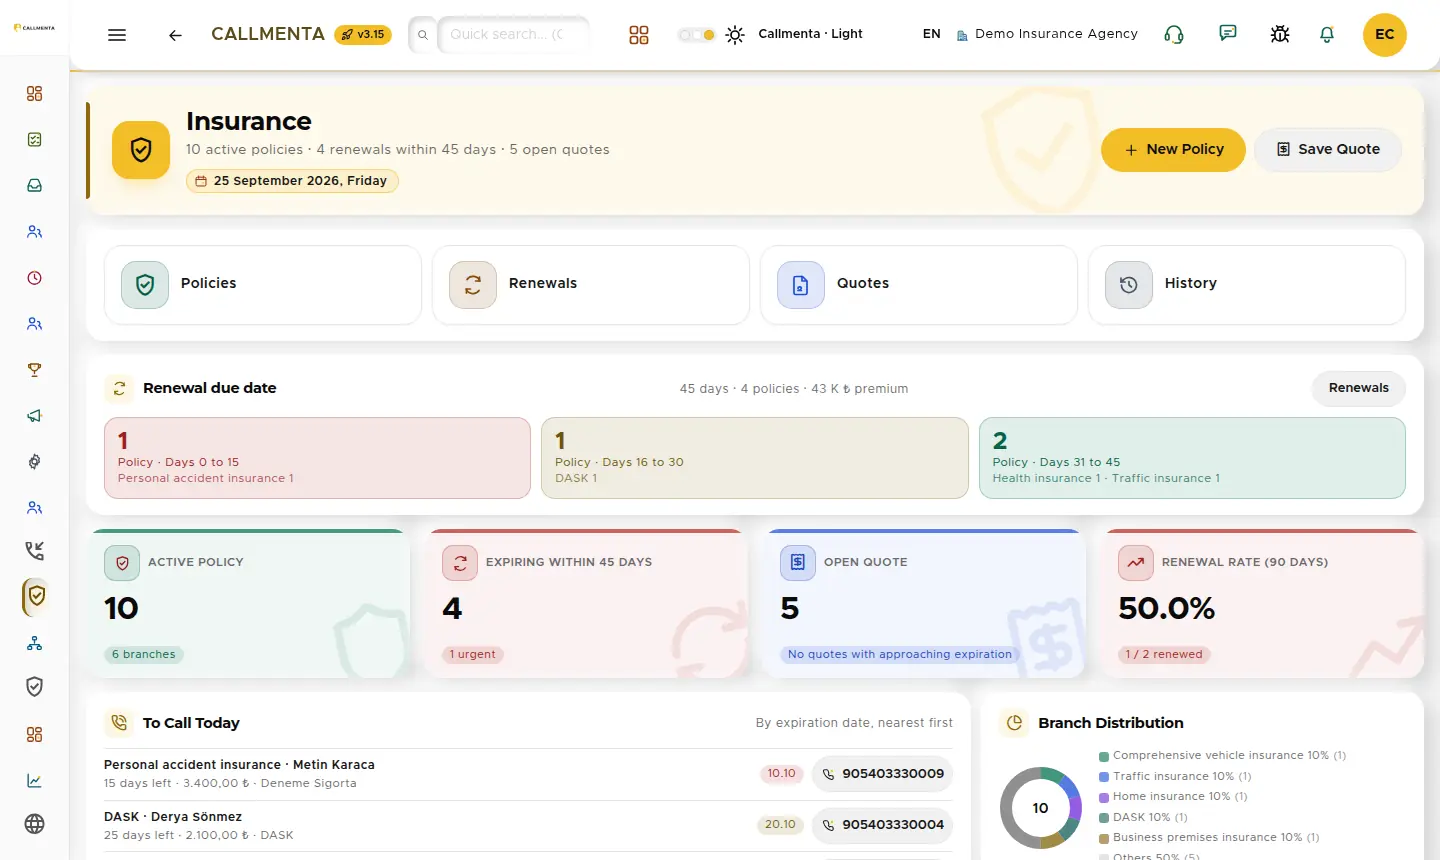Click the Branch Distribution donut chart

[1041, 808]
